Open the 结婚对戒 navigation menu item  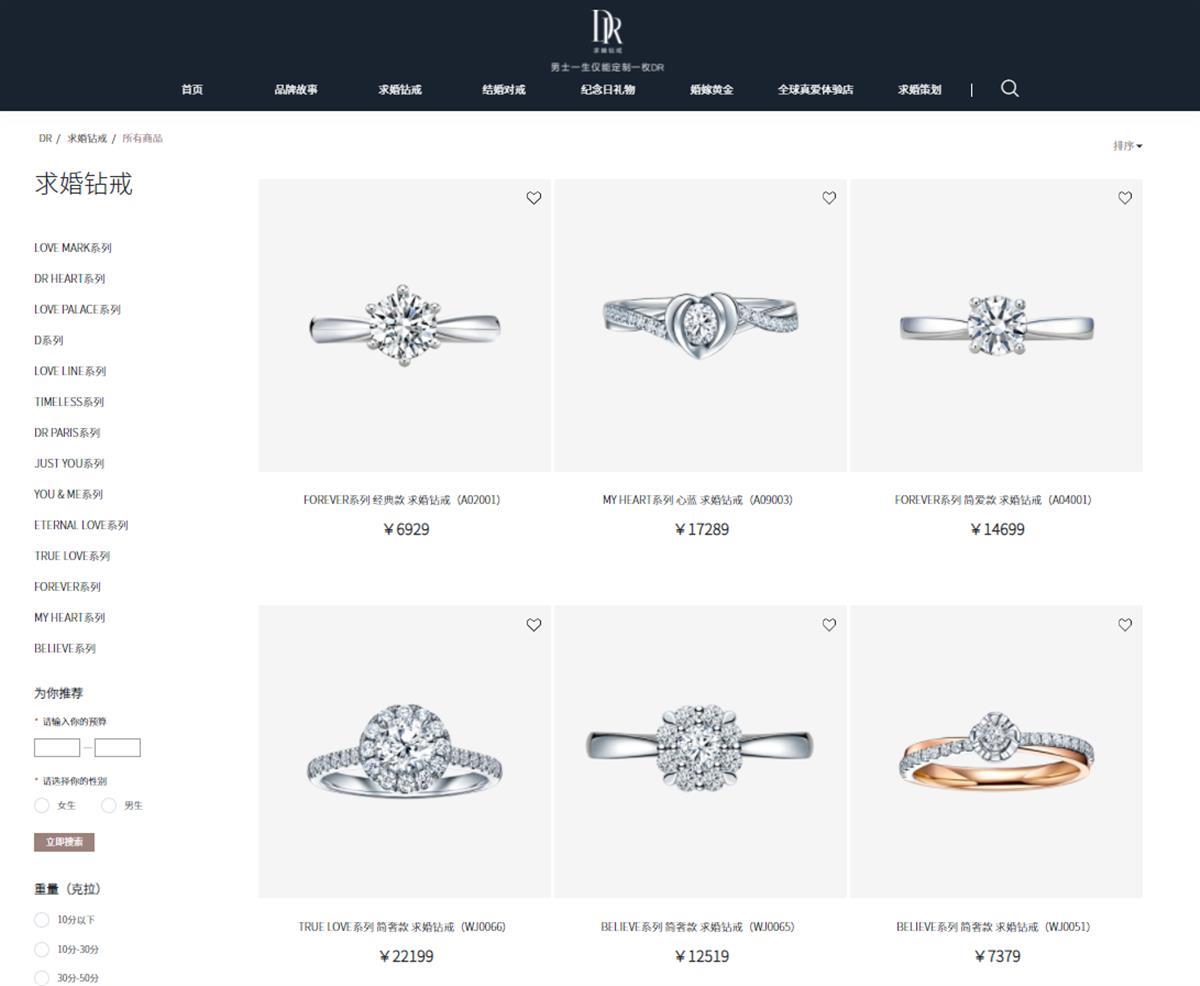[503, 89]
